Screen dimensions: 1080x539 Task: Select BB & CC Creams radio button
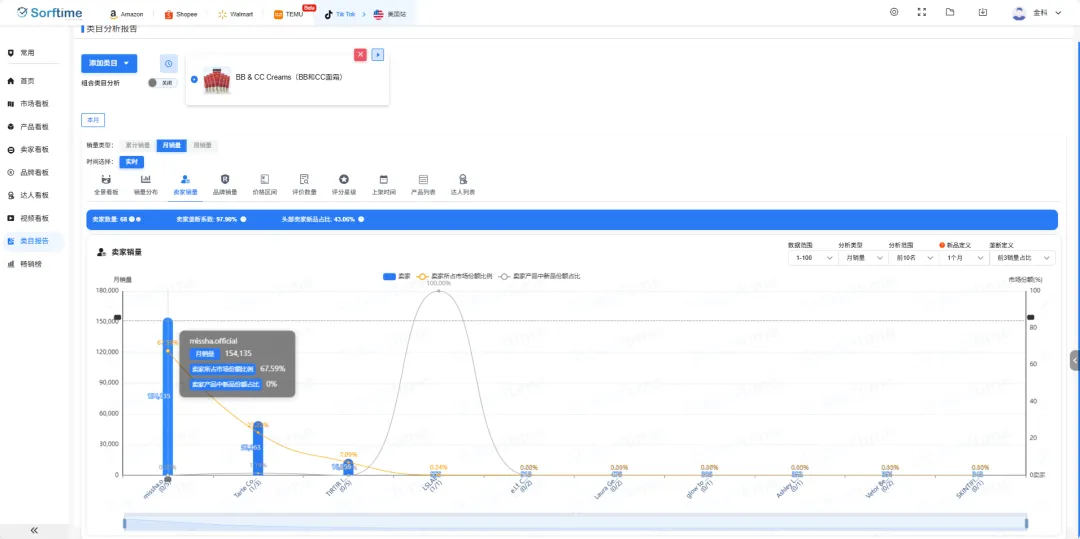(194, 79)
